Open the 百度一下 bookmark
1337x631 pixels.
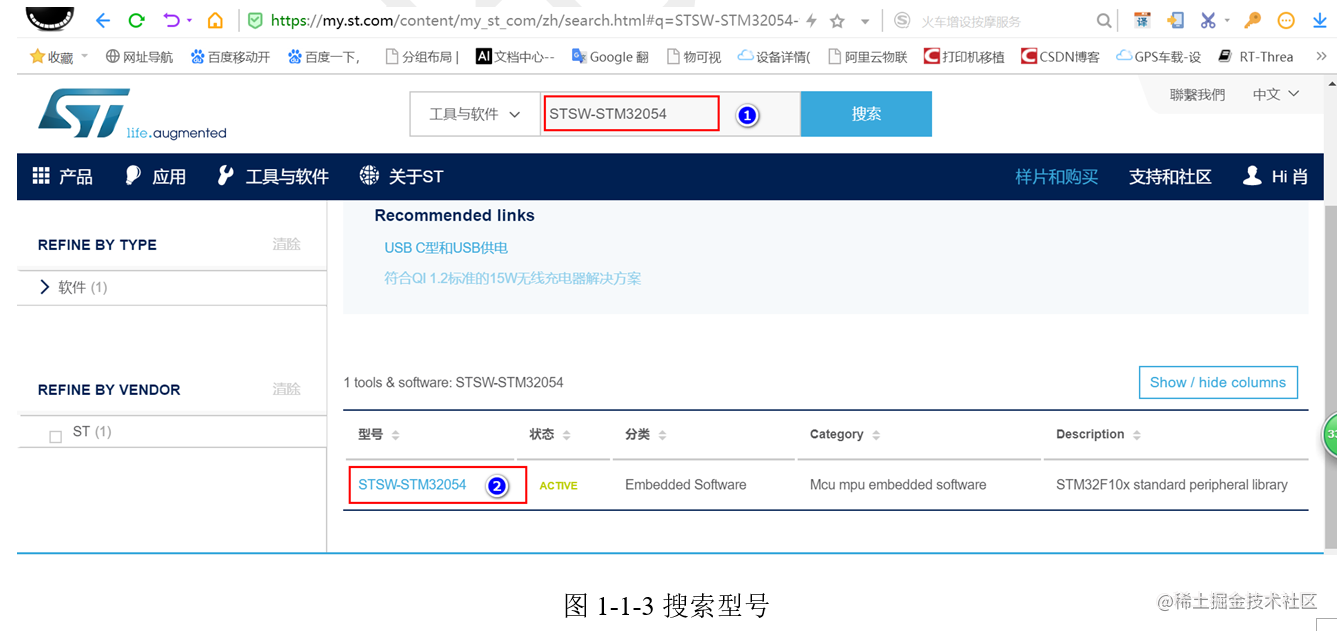click(324, 57)
